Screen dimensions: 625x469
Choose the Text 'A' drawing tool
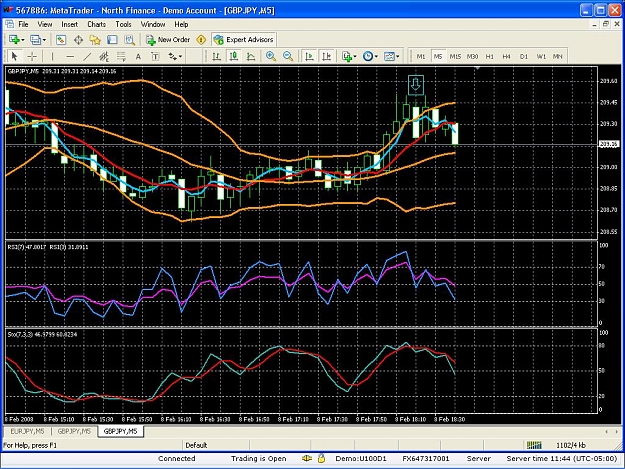pyautogui.click(x=138, y=56)
